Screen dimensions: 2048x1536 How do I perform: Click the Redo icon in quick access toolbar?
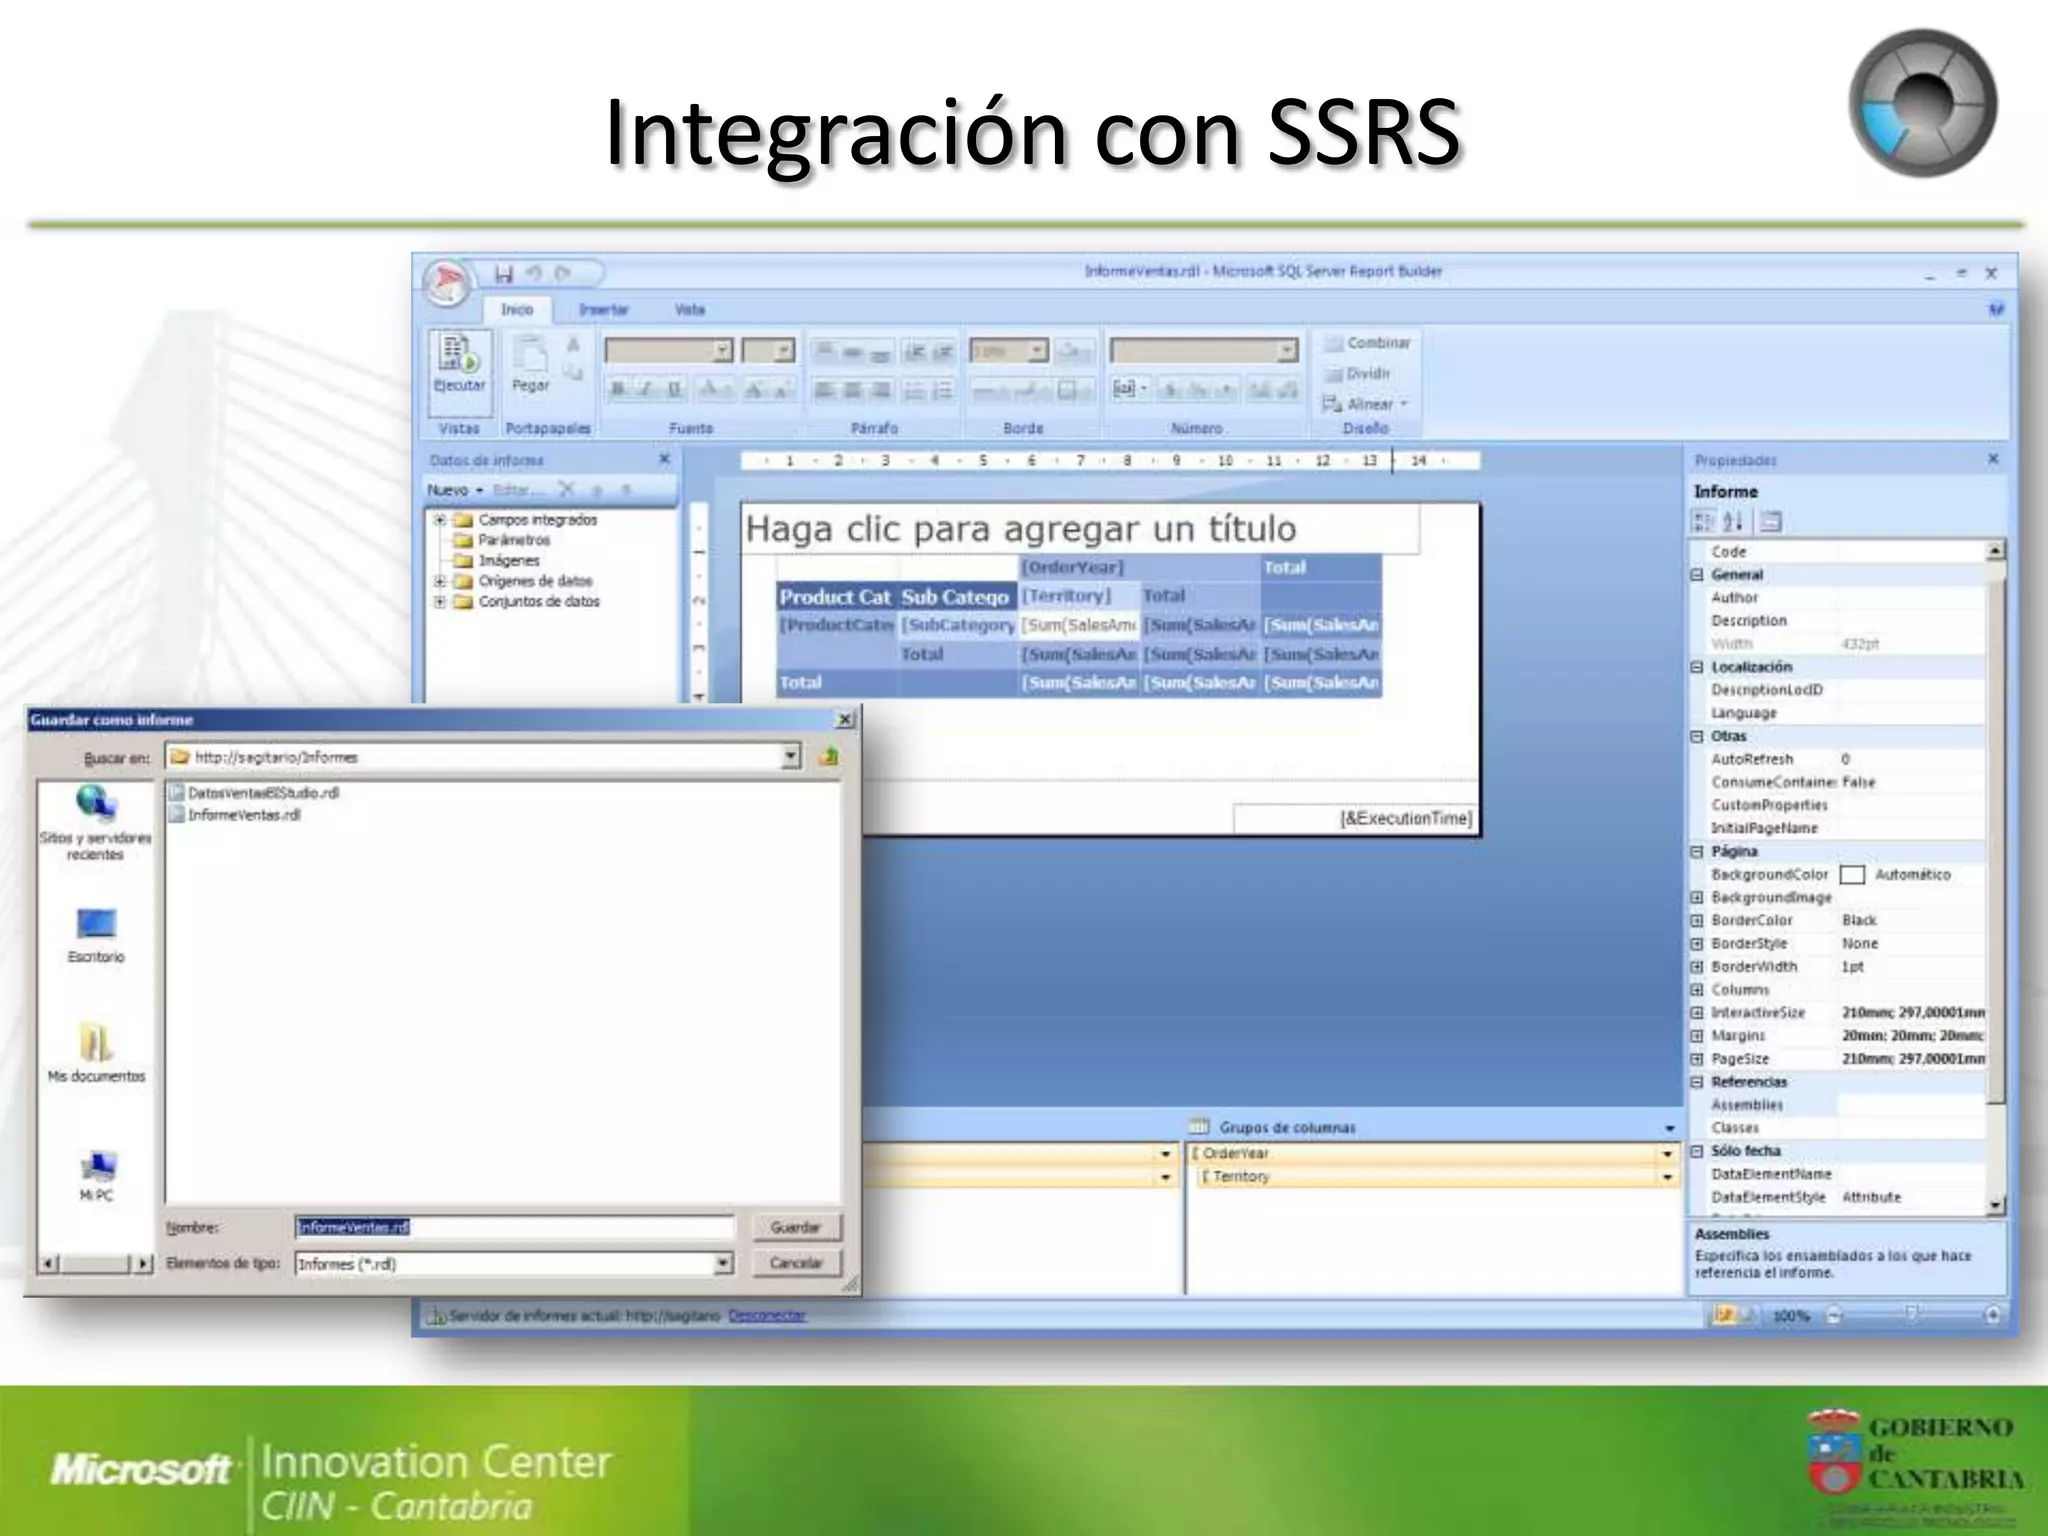(563, 273)
